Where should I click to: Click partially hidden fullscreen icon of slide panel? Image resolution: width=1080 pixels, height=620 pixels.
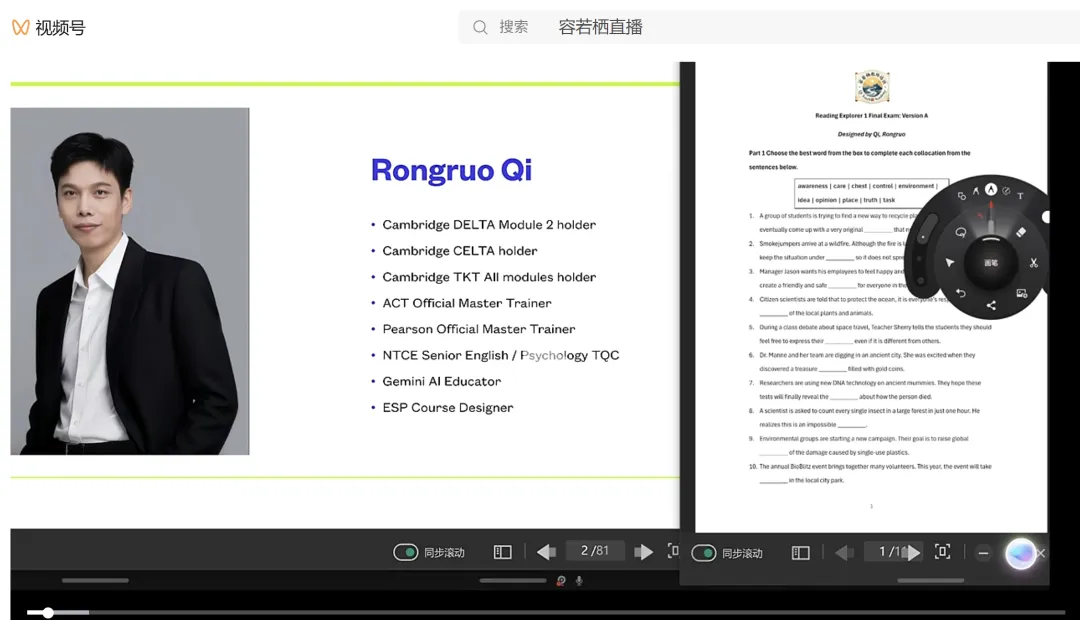click(x=673, y=551)
